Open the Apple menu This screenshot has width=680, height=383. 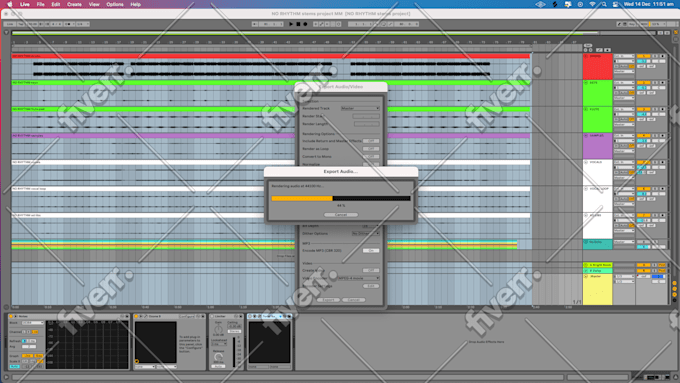(x=10, y=4)
